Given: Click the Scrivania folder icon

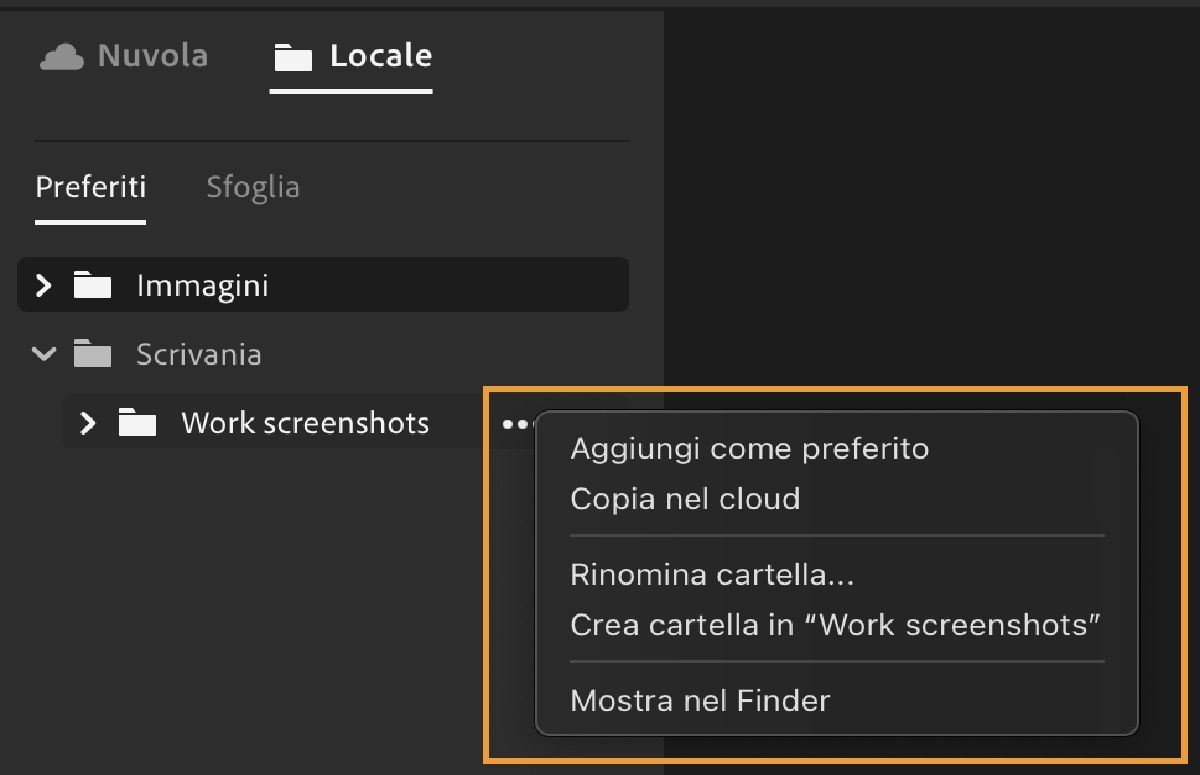Looking at the screenshot, I should click(x=91, y=354).
